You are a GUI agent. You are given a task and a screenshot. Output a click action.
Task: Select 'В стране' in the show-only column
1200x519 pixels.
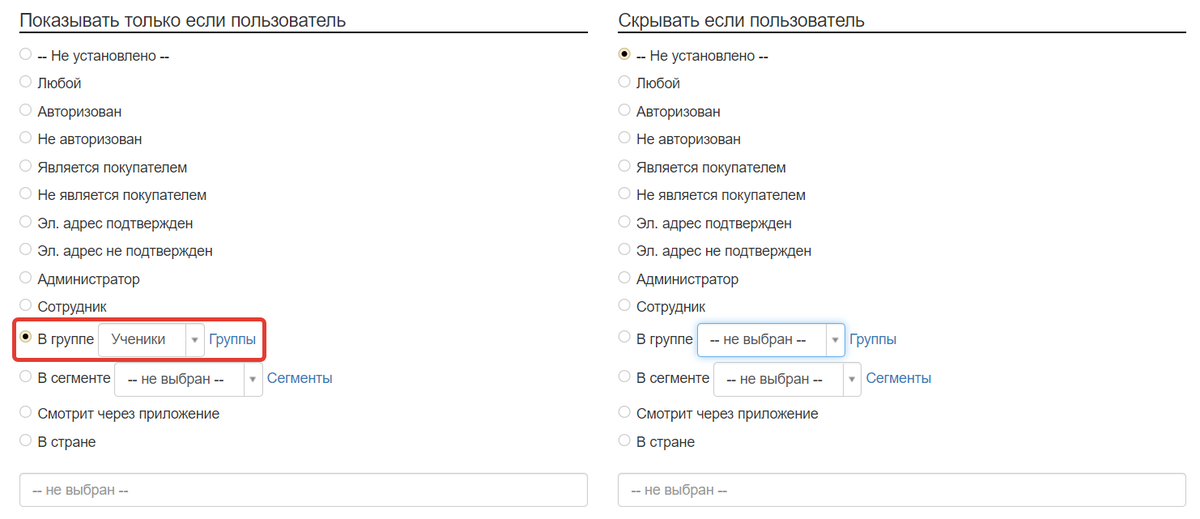(26, 440)
